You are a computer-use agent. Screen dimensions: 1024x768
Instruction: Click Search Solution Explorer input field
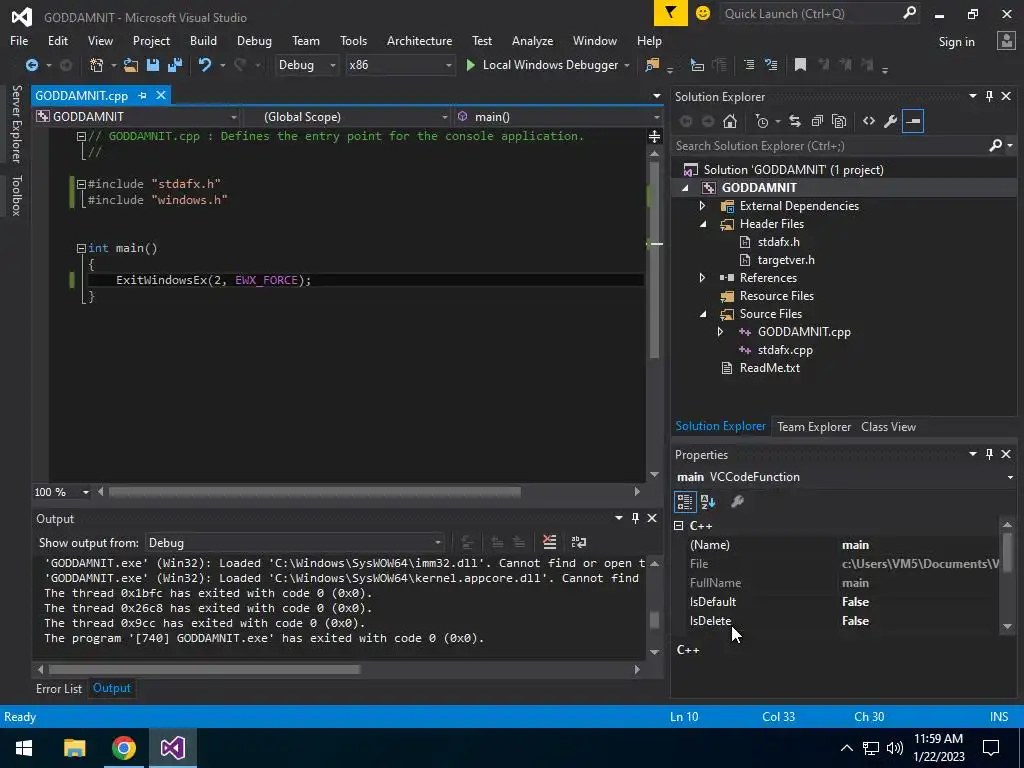click(x=829, y=146)
